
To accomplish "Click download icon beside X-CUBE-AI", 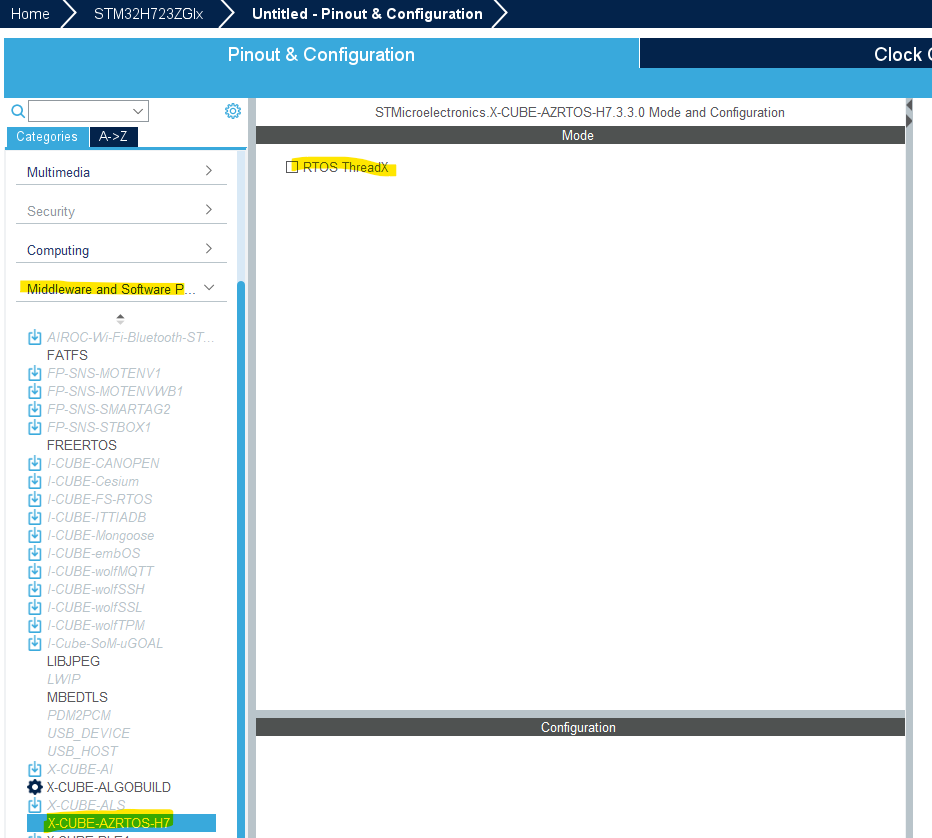I will click(x=35, y=770).
